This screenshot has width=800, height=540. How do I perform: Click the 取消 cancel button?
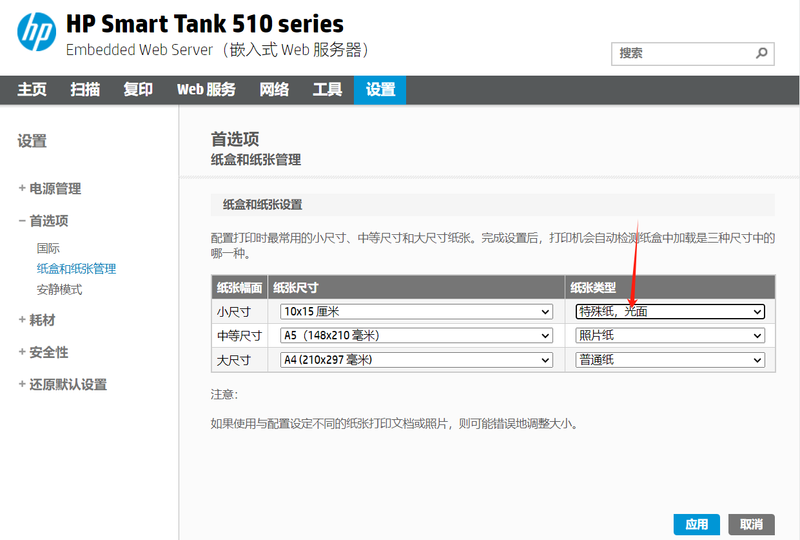click(751, 524)
